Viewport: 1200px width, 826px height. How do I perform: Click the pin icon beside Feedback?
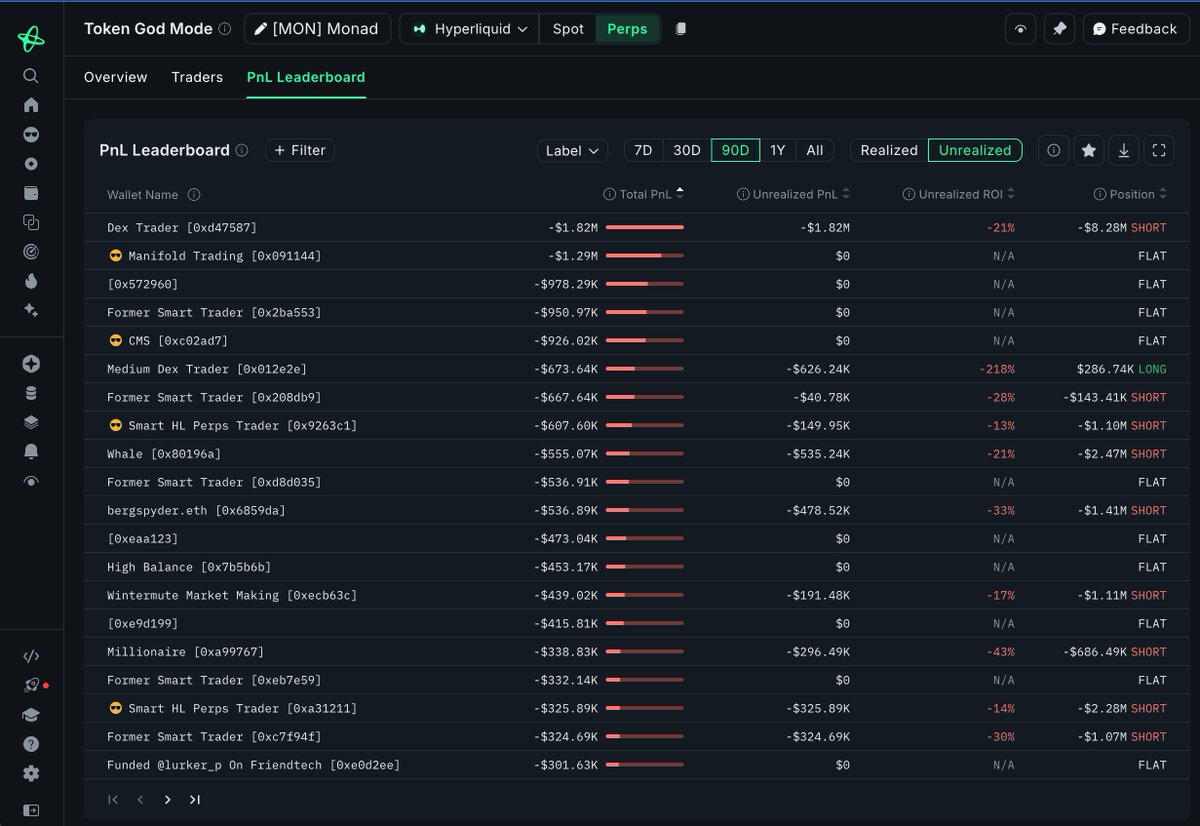[x=1060, y=29]
